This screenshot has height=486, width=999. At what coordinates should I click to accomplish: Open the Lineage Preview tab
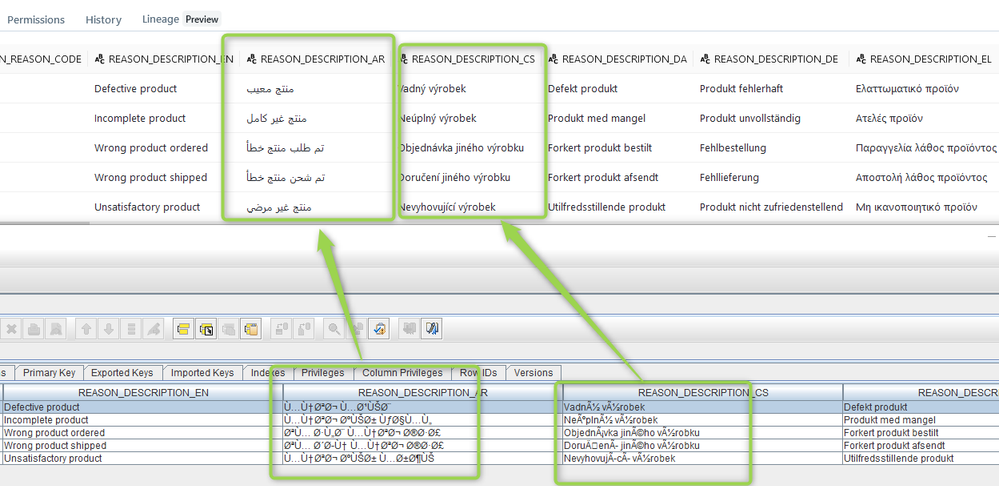click(x=180, y=19)
